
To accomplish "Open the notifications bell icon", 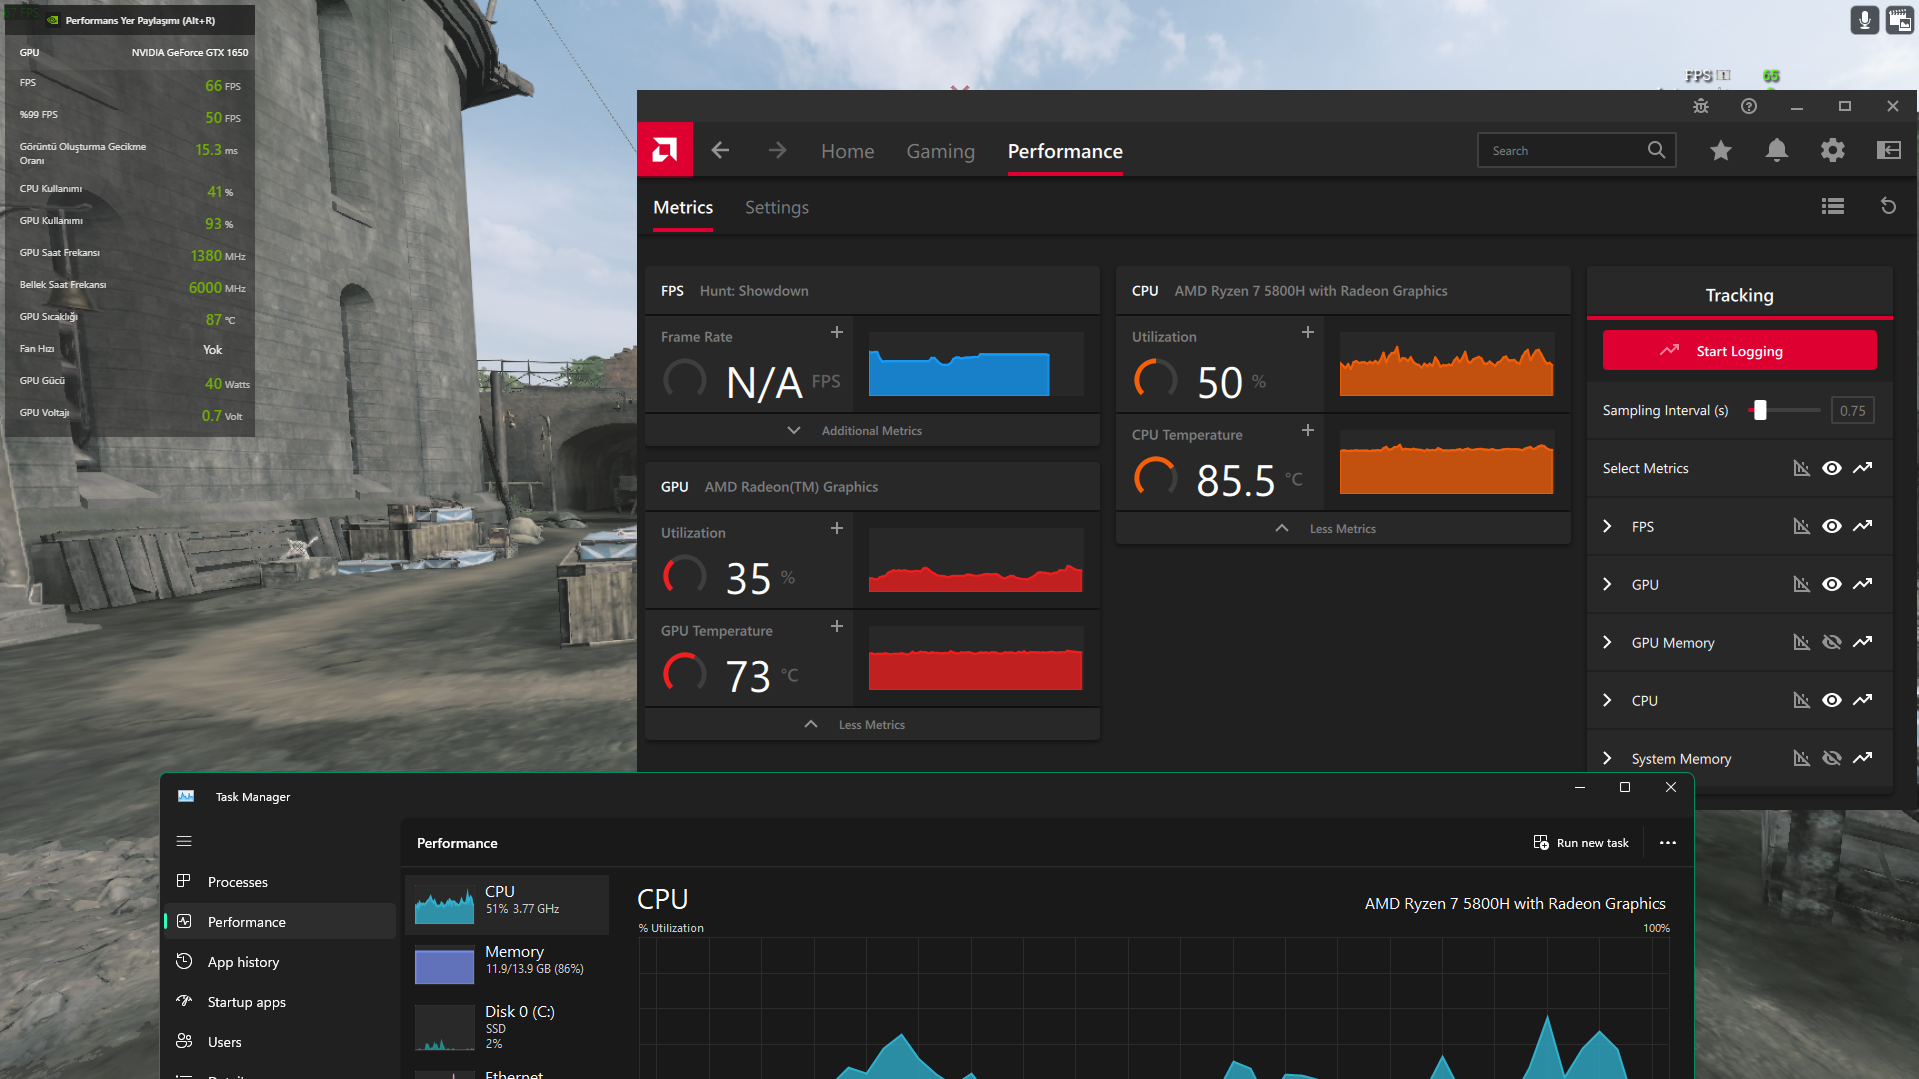I will 1777,150.
